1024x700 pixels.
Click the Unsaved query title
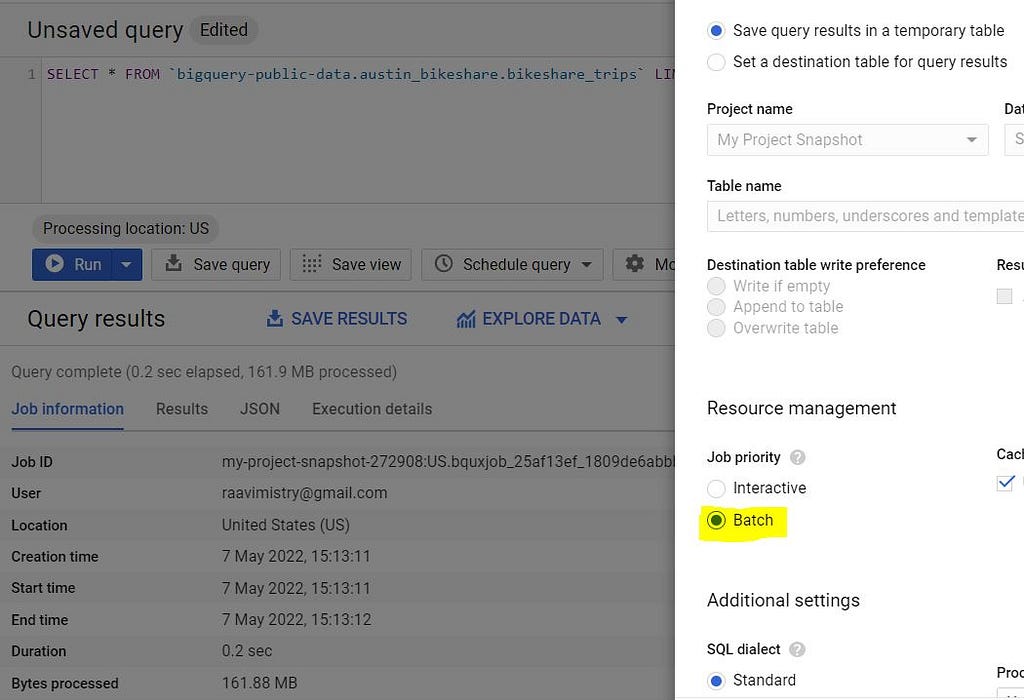click(105, 30)
